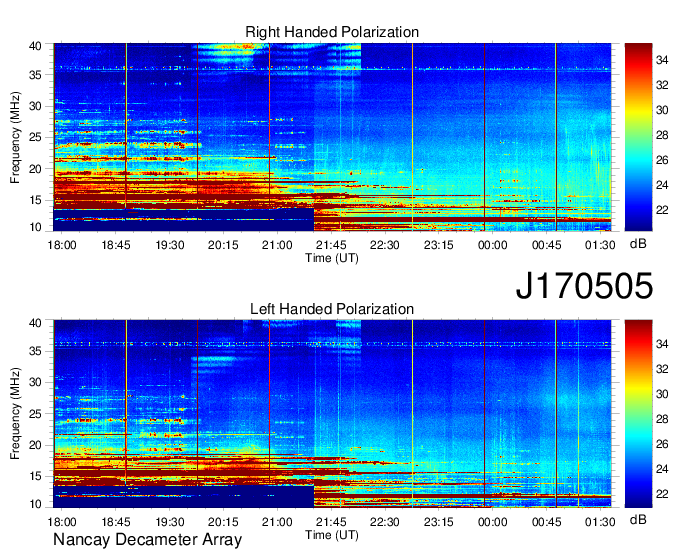680x552 pixels.
Task: Click the Nancay Decameter Array caption
Action: pos(147,540)
